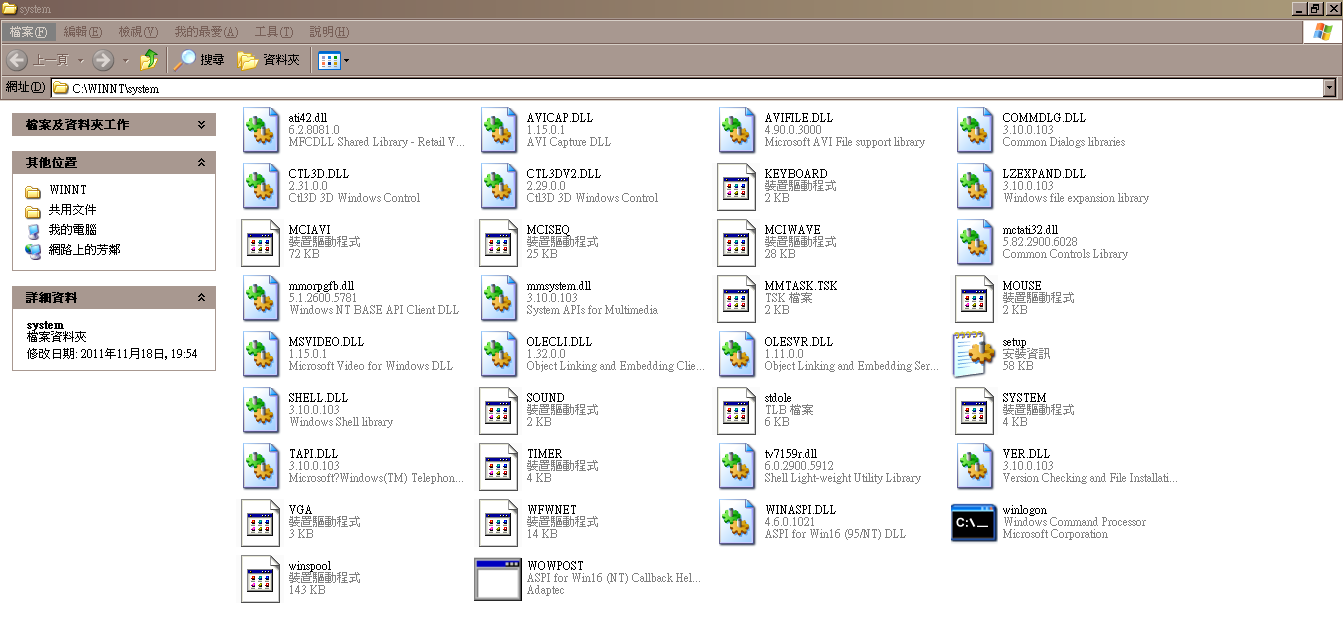Select the winspool driver icon
1343x638 pixels.
[x=261, y=578]
